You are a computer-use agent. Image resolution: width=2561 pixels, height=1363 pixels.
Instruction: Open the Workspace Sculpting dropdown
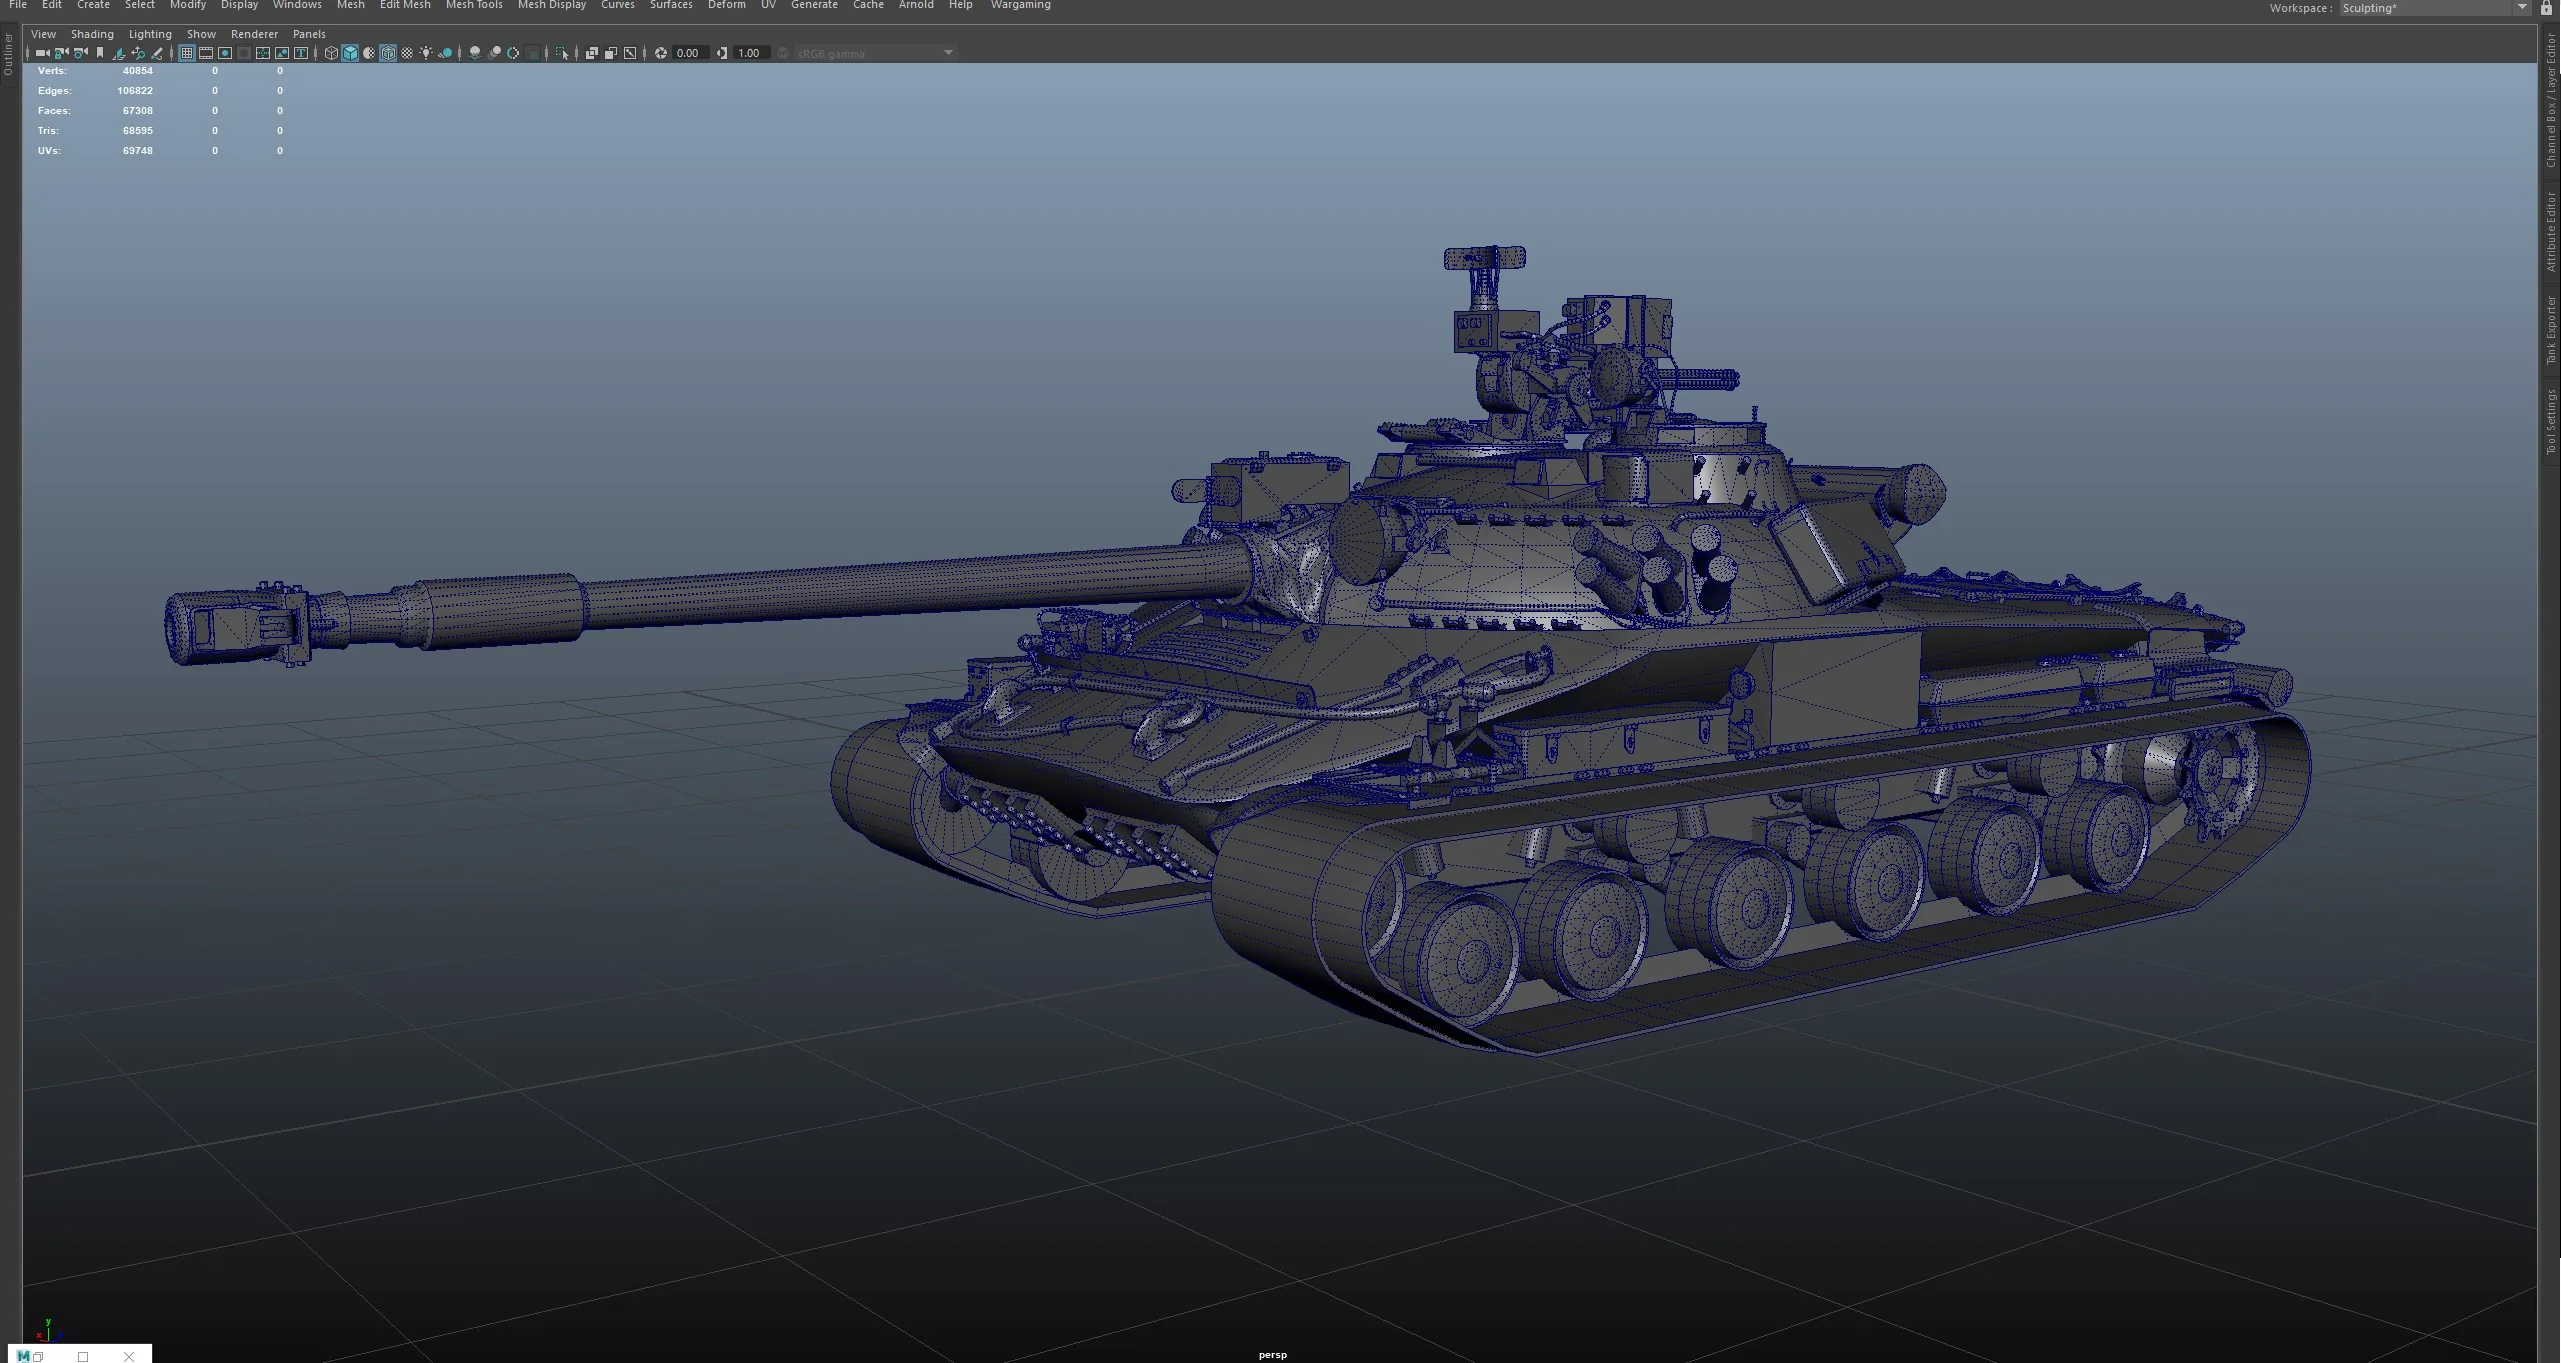(2436, 8)
